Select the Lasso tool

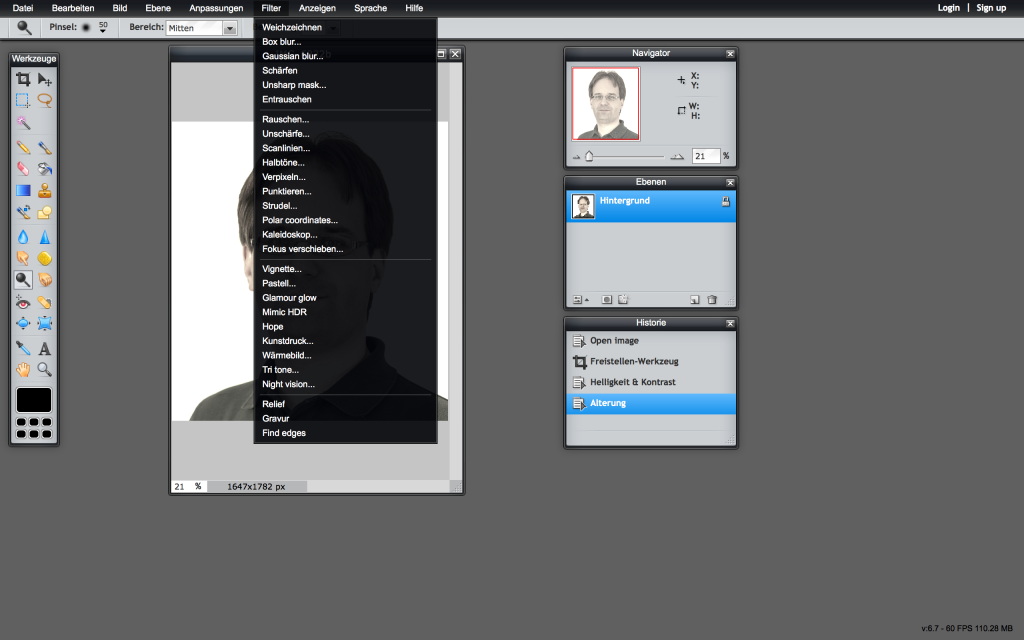pyautogui.click(x=45, y=101)
